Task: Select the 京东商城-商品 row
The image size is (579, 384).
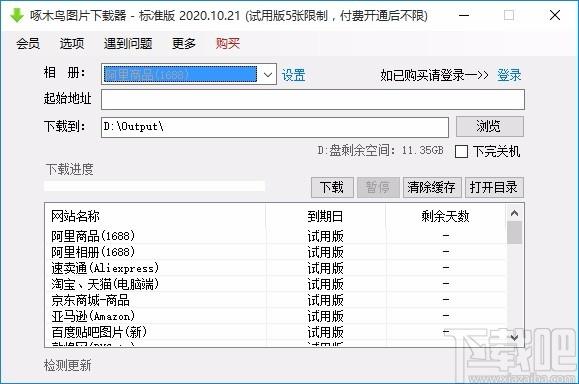Action: point(275,300)
